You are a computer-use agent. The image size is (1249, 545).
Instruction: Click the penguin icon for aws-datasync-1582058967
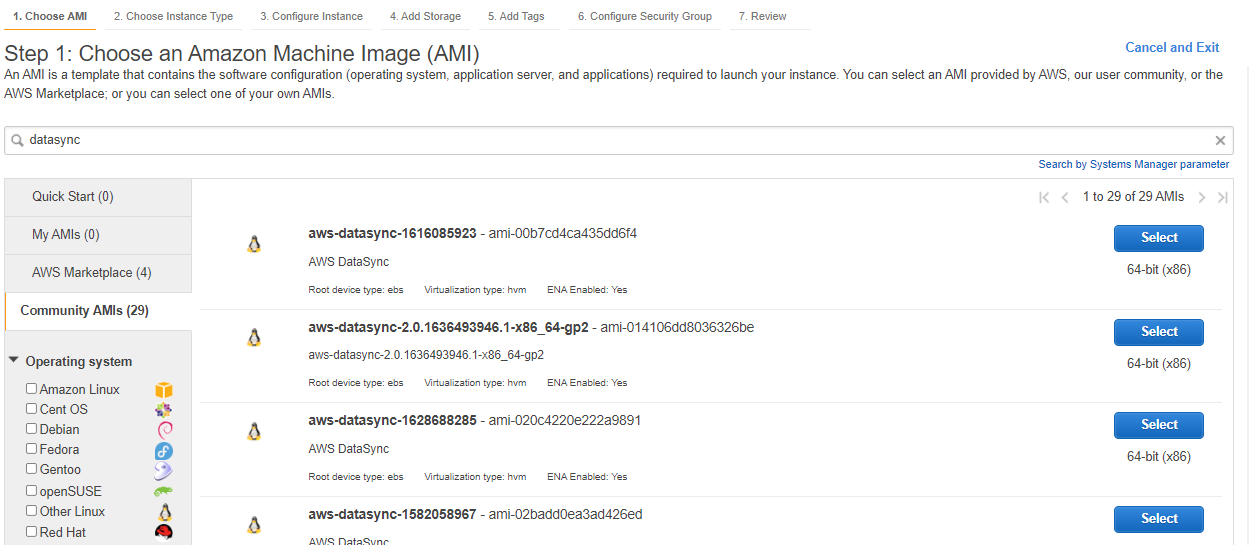pos(254,525)
